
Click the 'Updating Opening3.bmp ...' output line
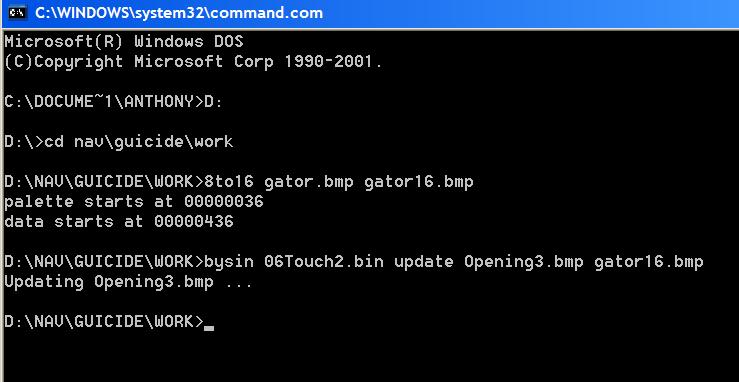[129, 282]
